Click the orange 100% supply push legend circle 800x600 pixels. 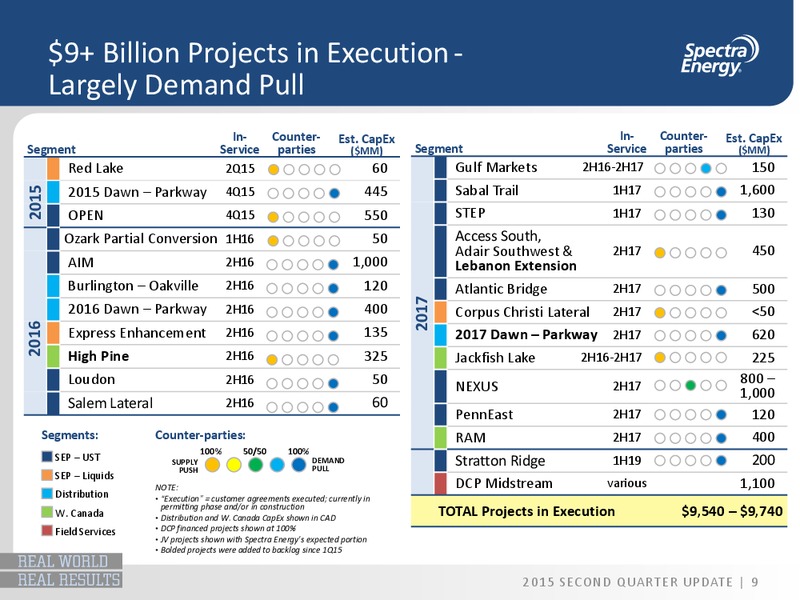click(212, 465)
